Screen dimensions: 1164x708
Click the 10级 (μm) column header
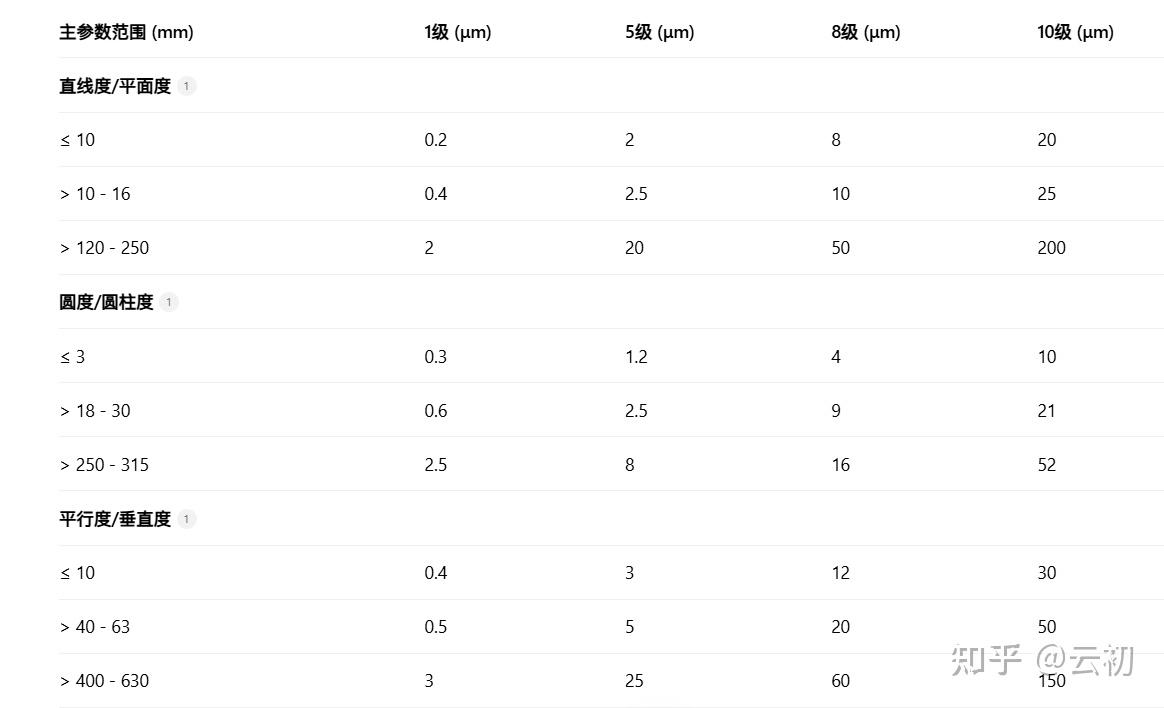1075,32
